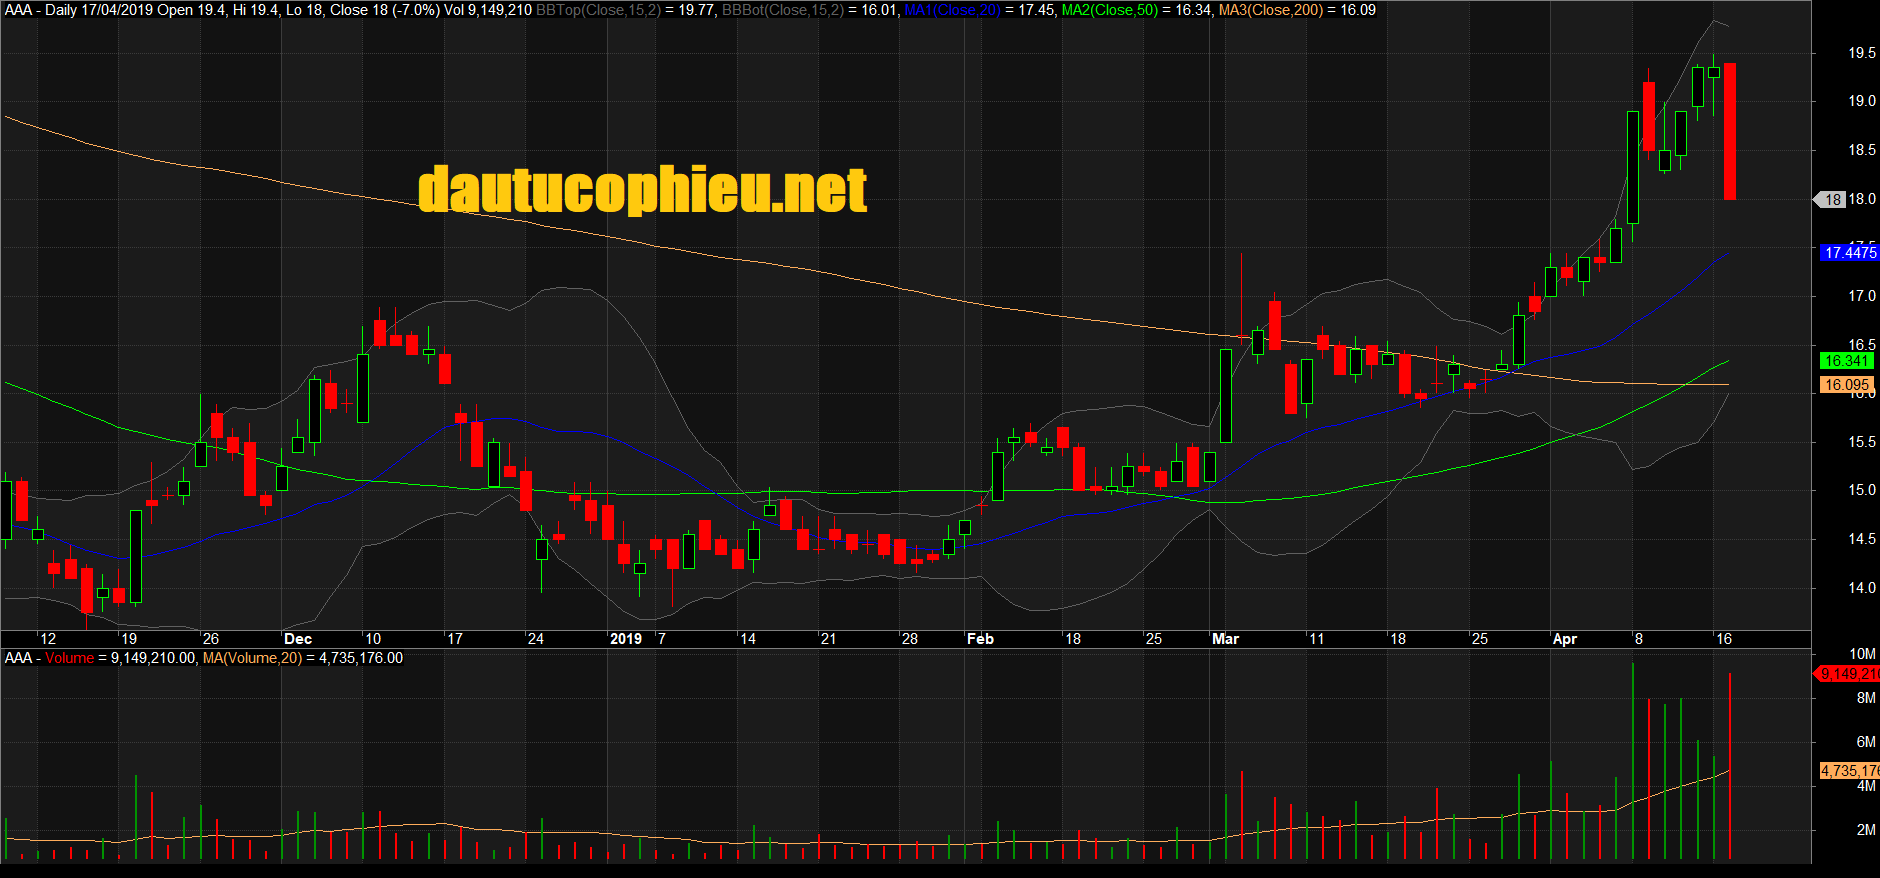Select the orange 4,735,176 volume average tag
Screen dimensions: 1880x878
[1850, 771]
